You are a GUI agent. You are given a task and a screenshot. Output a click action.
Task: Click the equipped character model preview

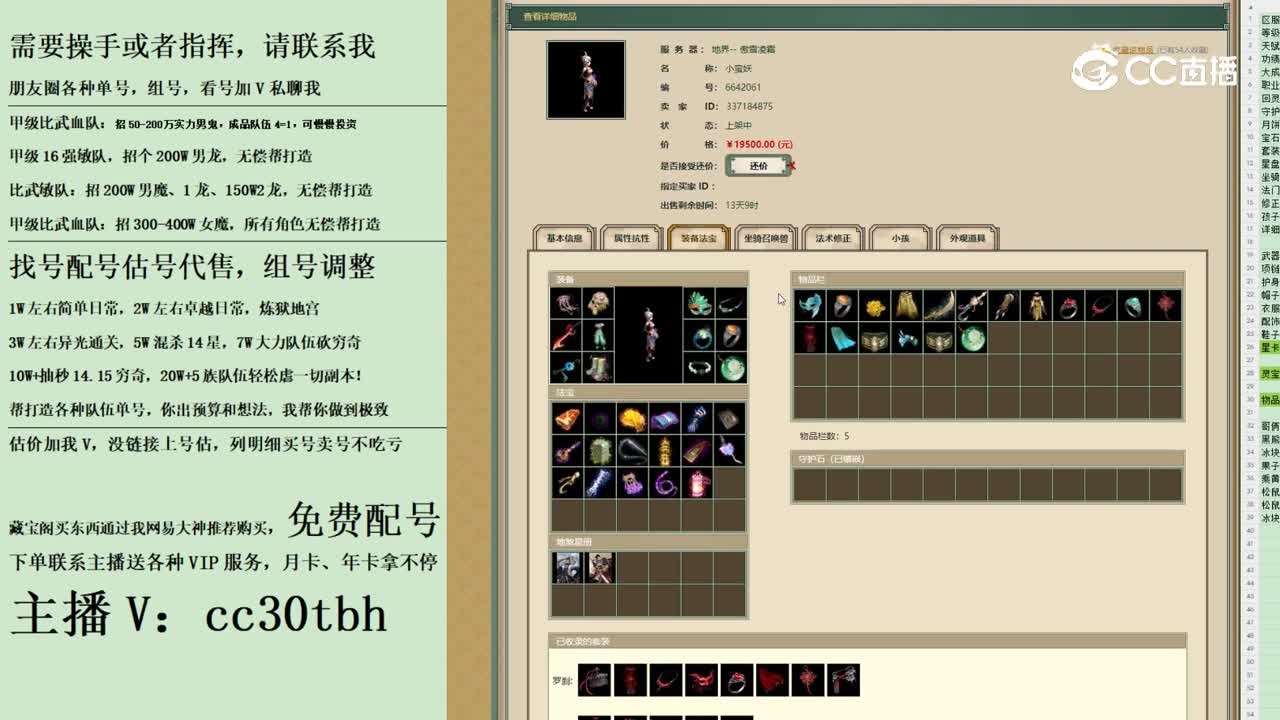point(649,336)
